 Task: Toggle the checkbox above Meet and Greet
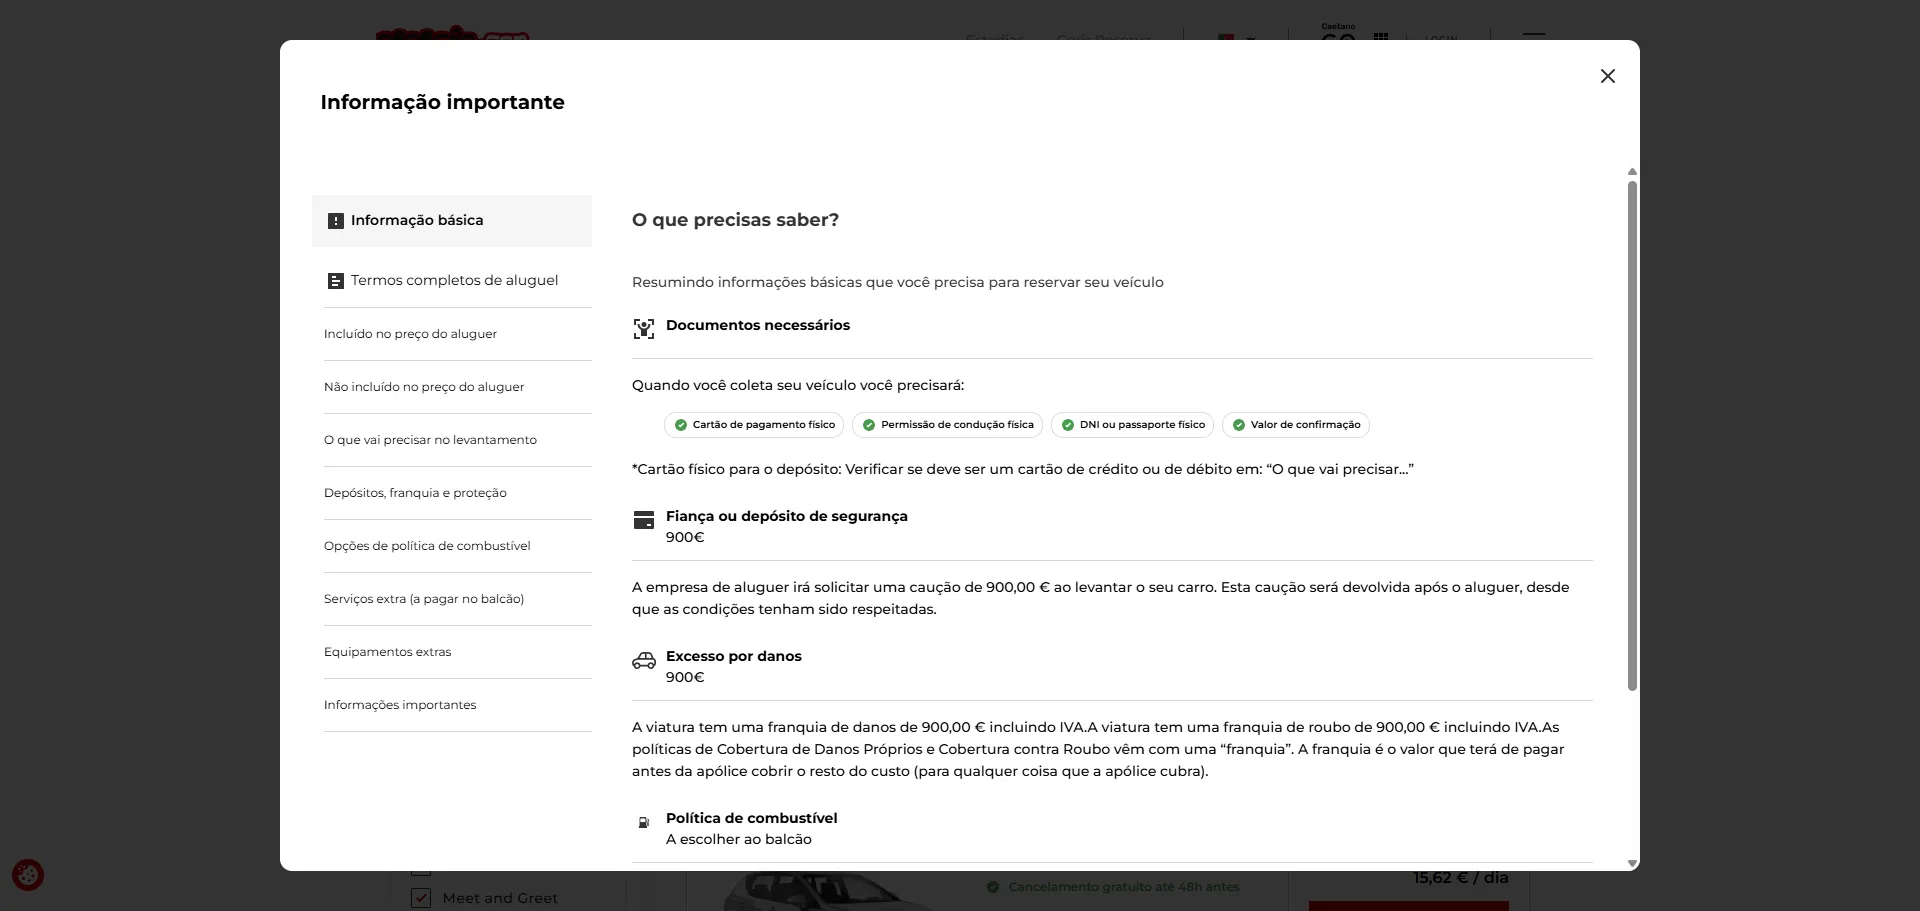(420, 868)
